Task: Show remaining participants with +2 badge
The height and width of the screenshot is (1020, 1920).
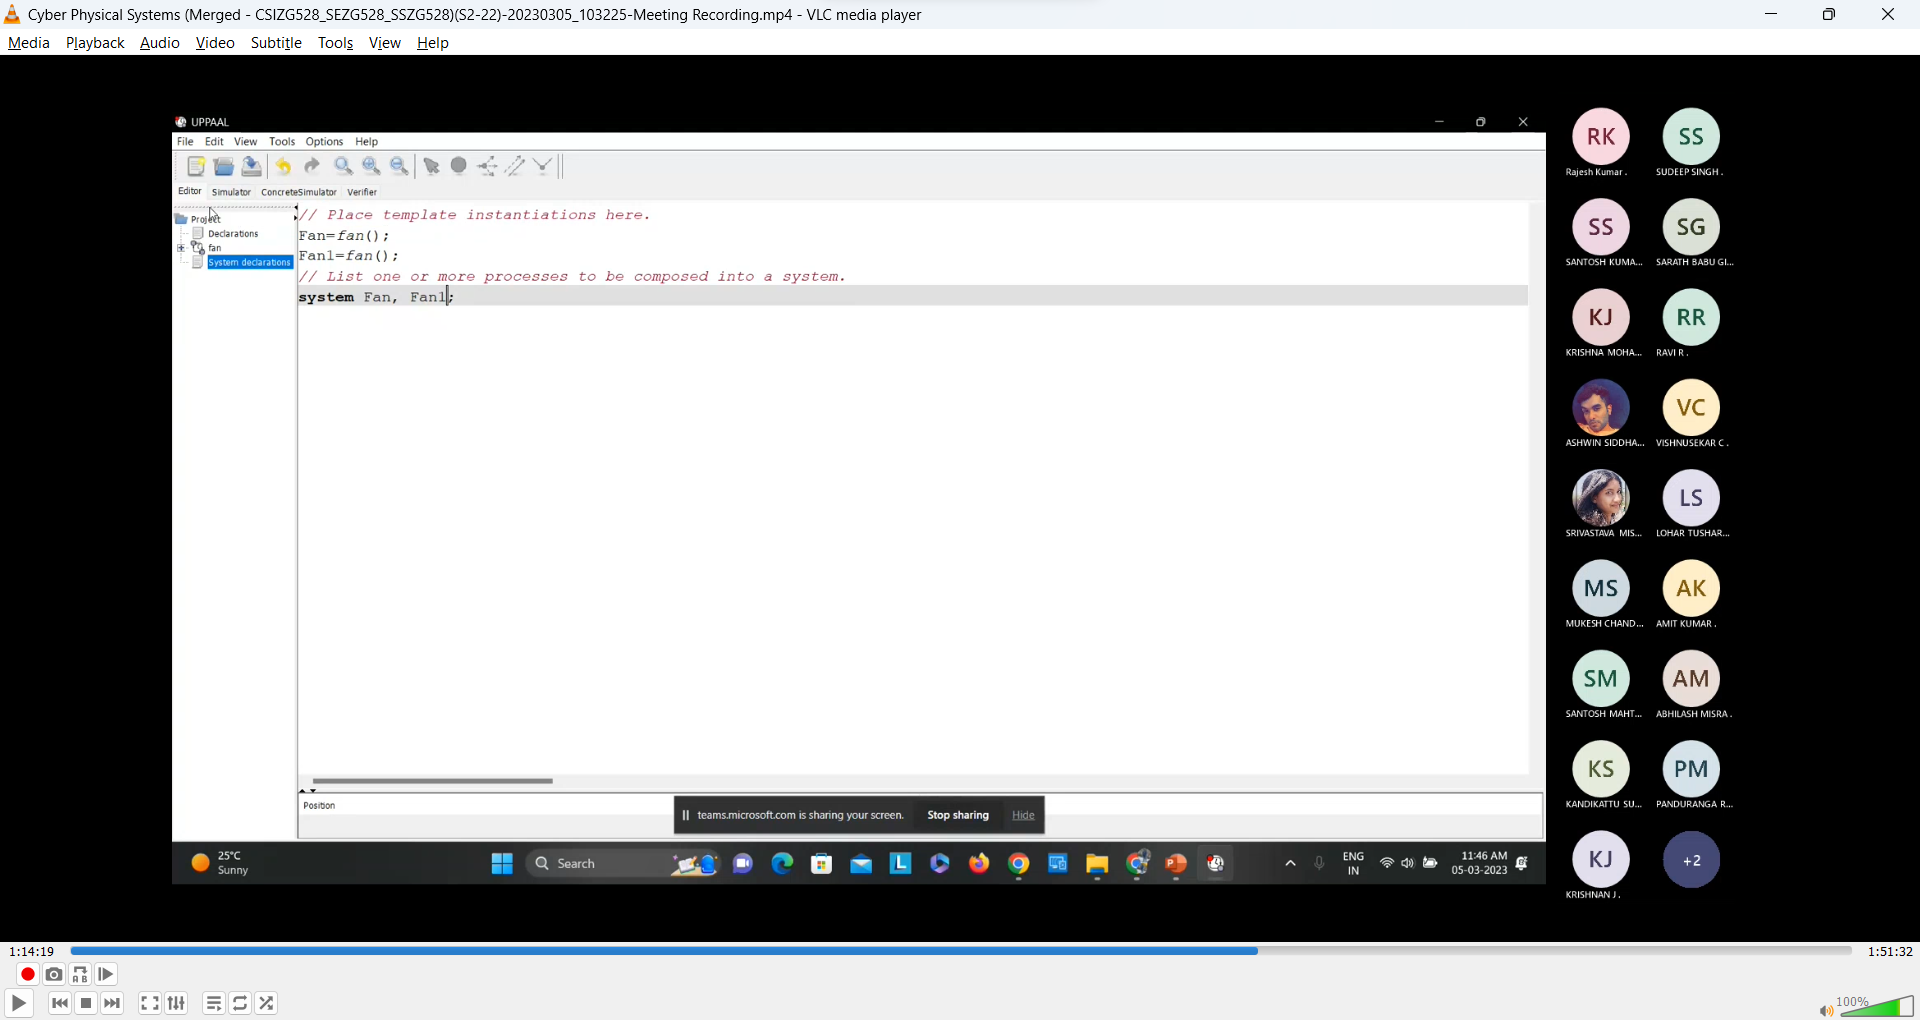Action: coord(1691,860)
